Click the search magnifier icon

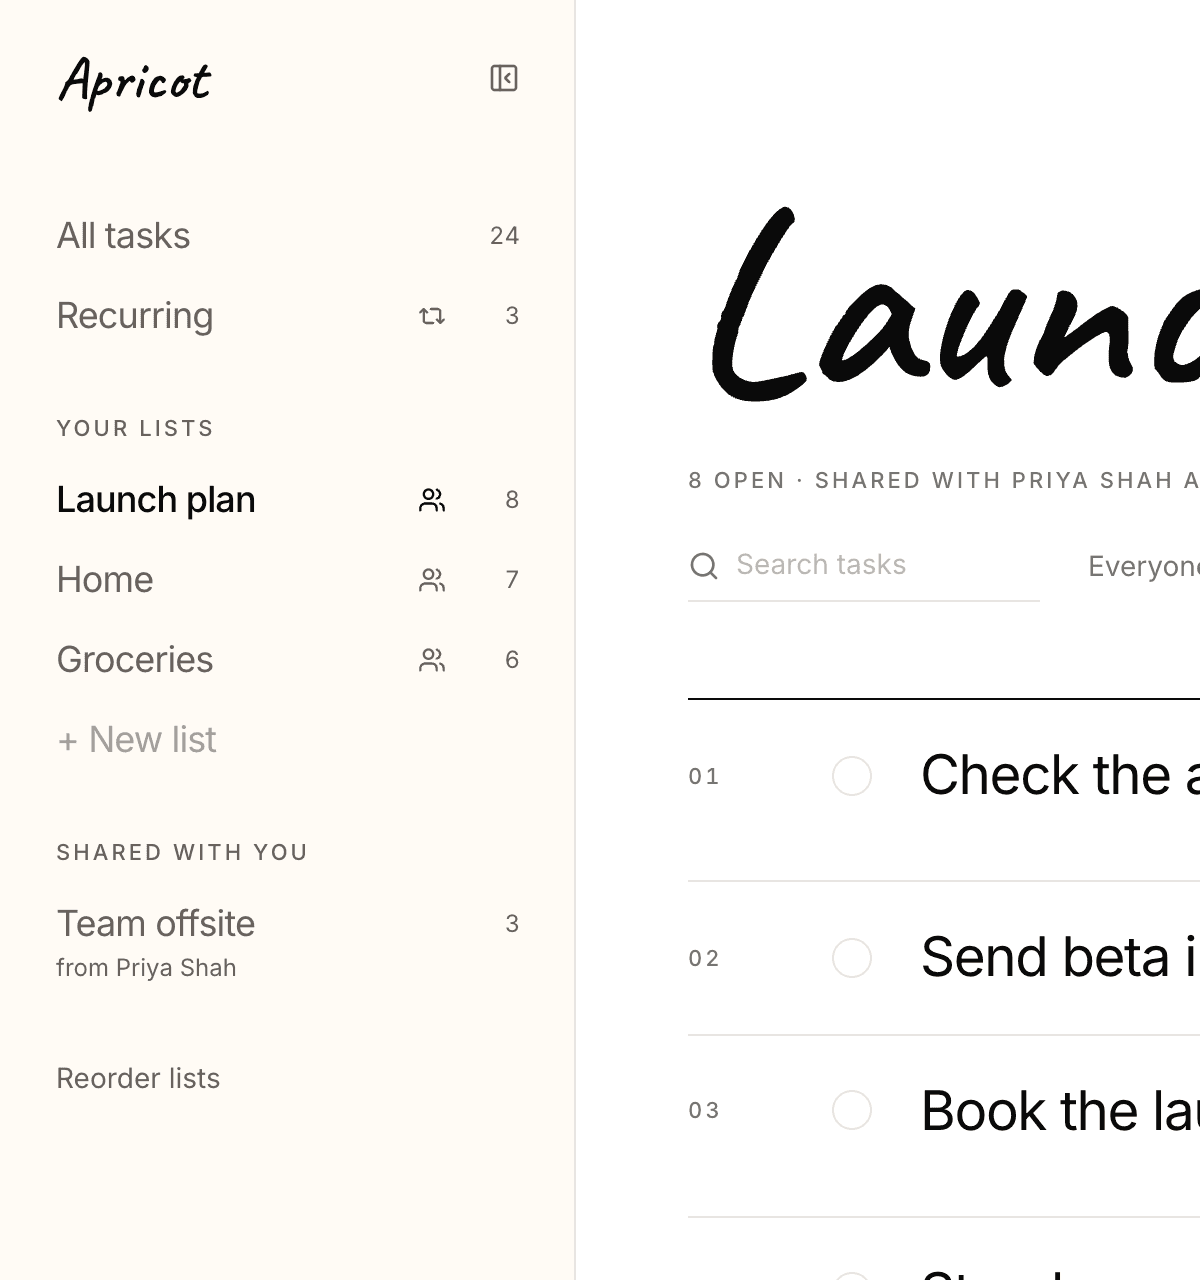pyautogui.click(x=704, y=566)
